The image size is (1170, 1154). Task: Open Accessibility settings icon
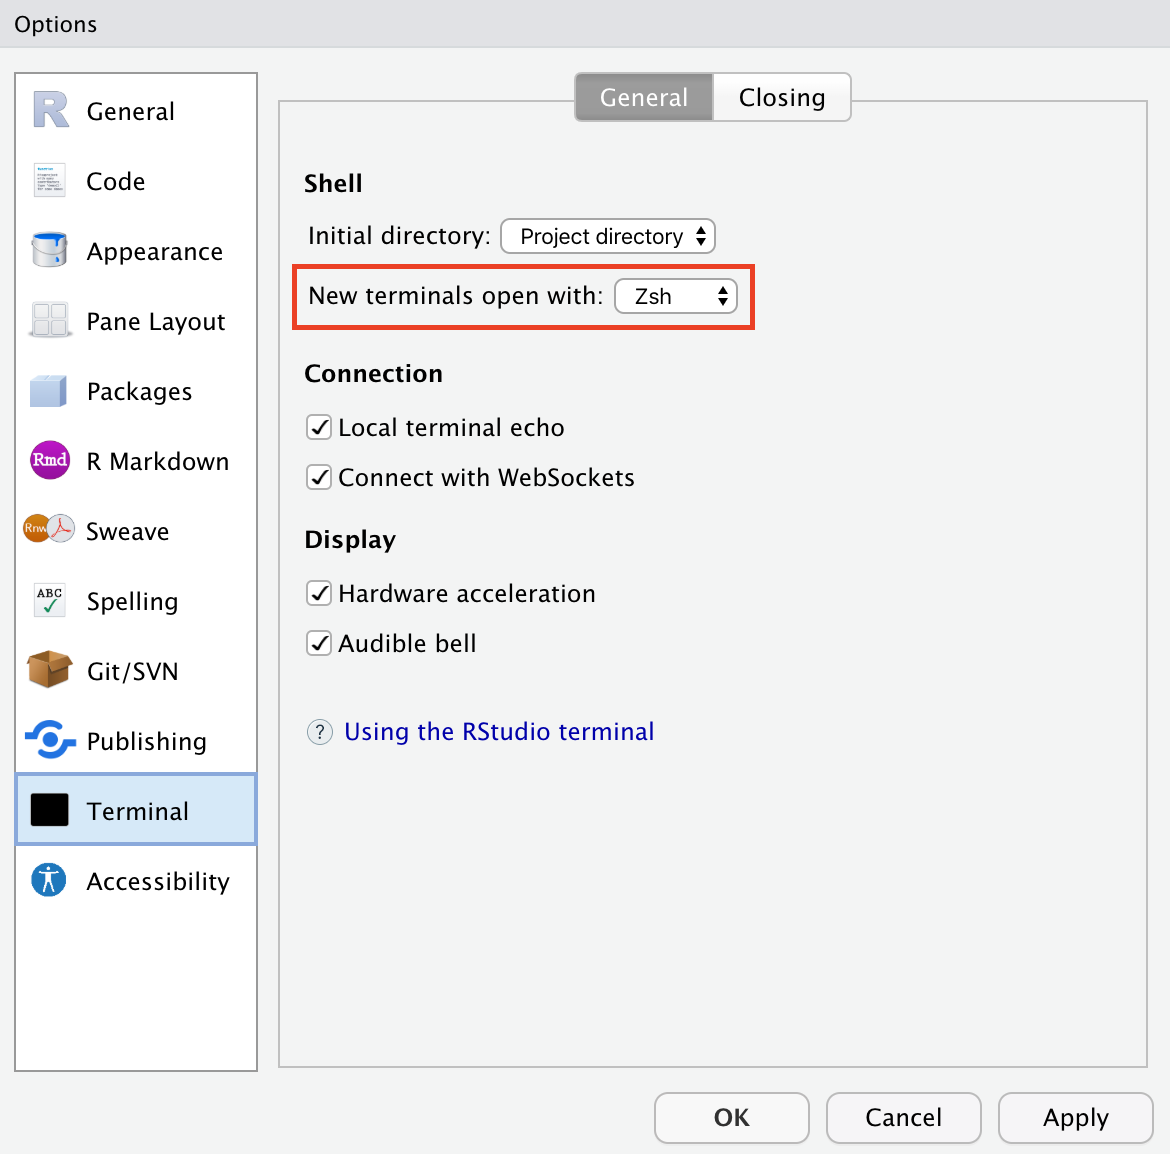[49, 880]
